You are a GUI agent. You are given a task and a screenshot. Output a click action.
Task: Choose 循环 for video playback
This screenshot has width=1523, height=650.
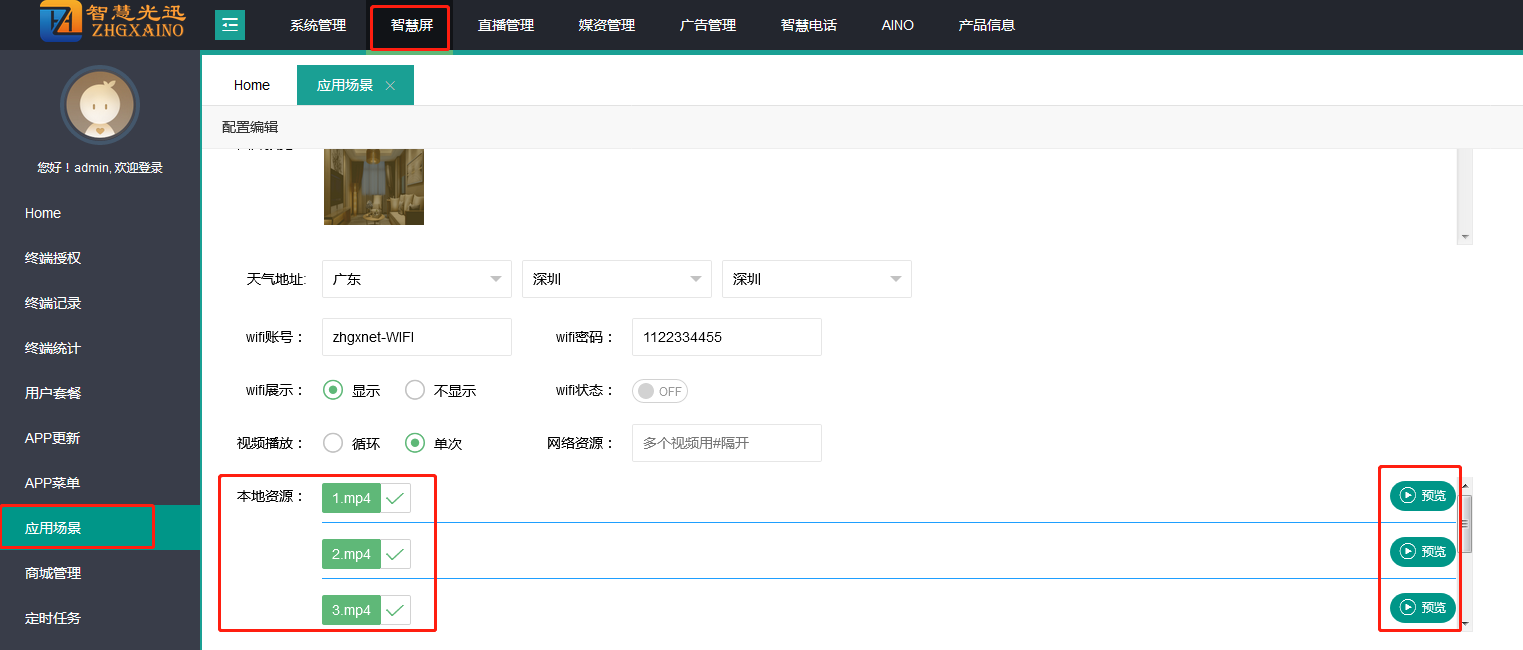click(333, 442)
